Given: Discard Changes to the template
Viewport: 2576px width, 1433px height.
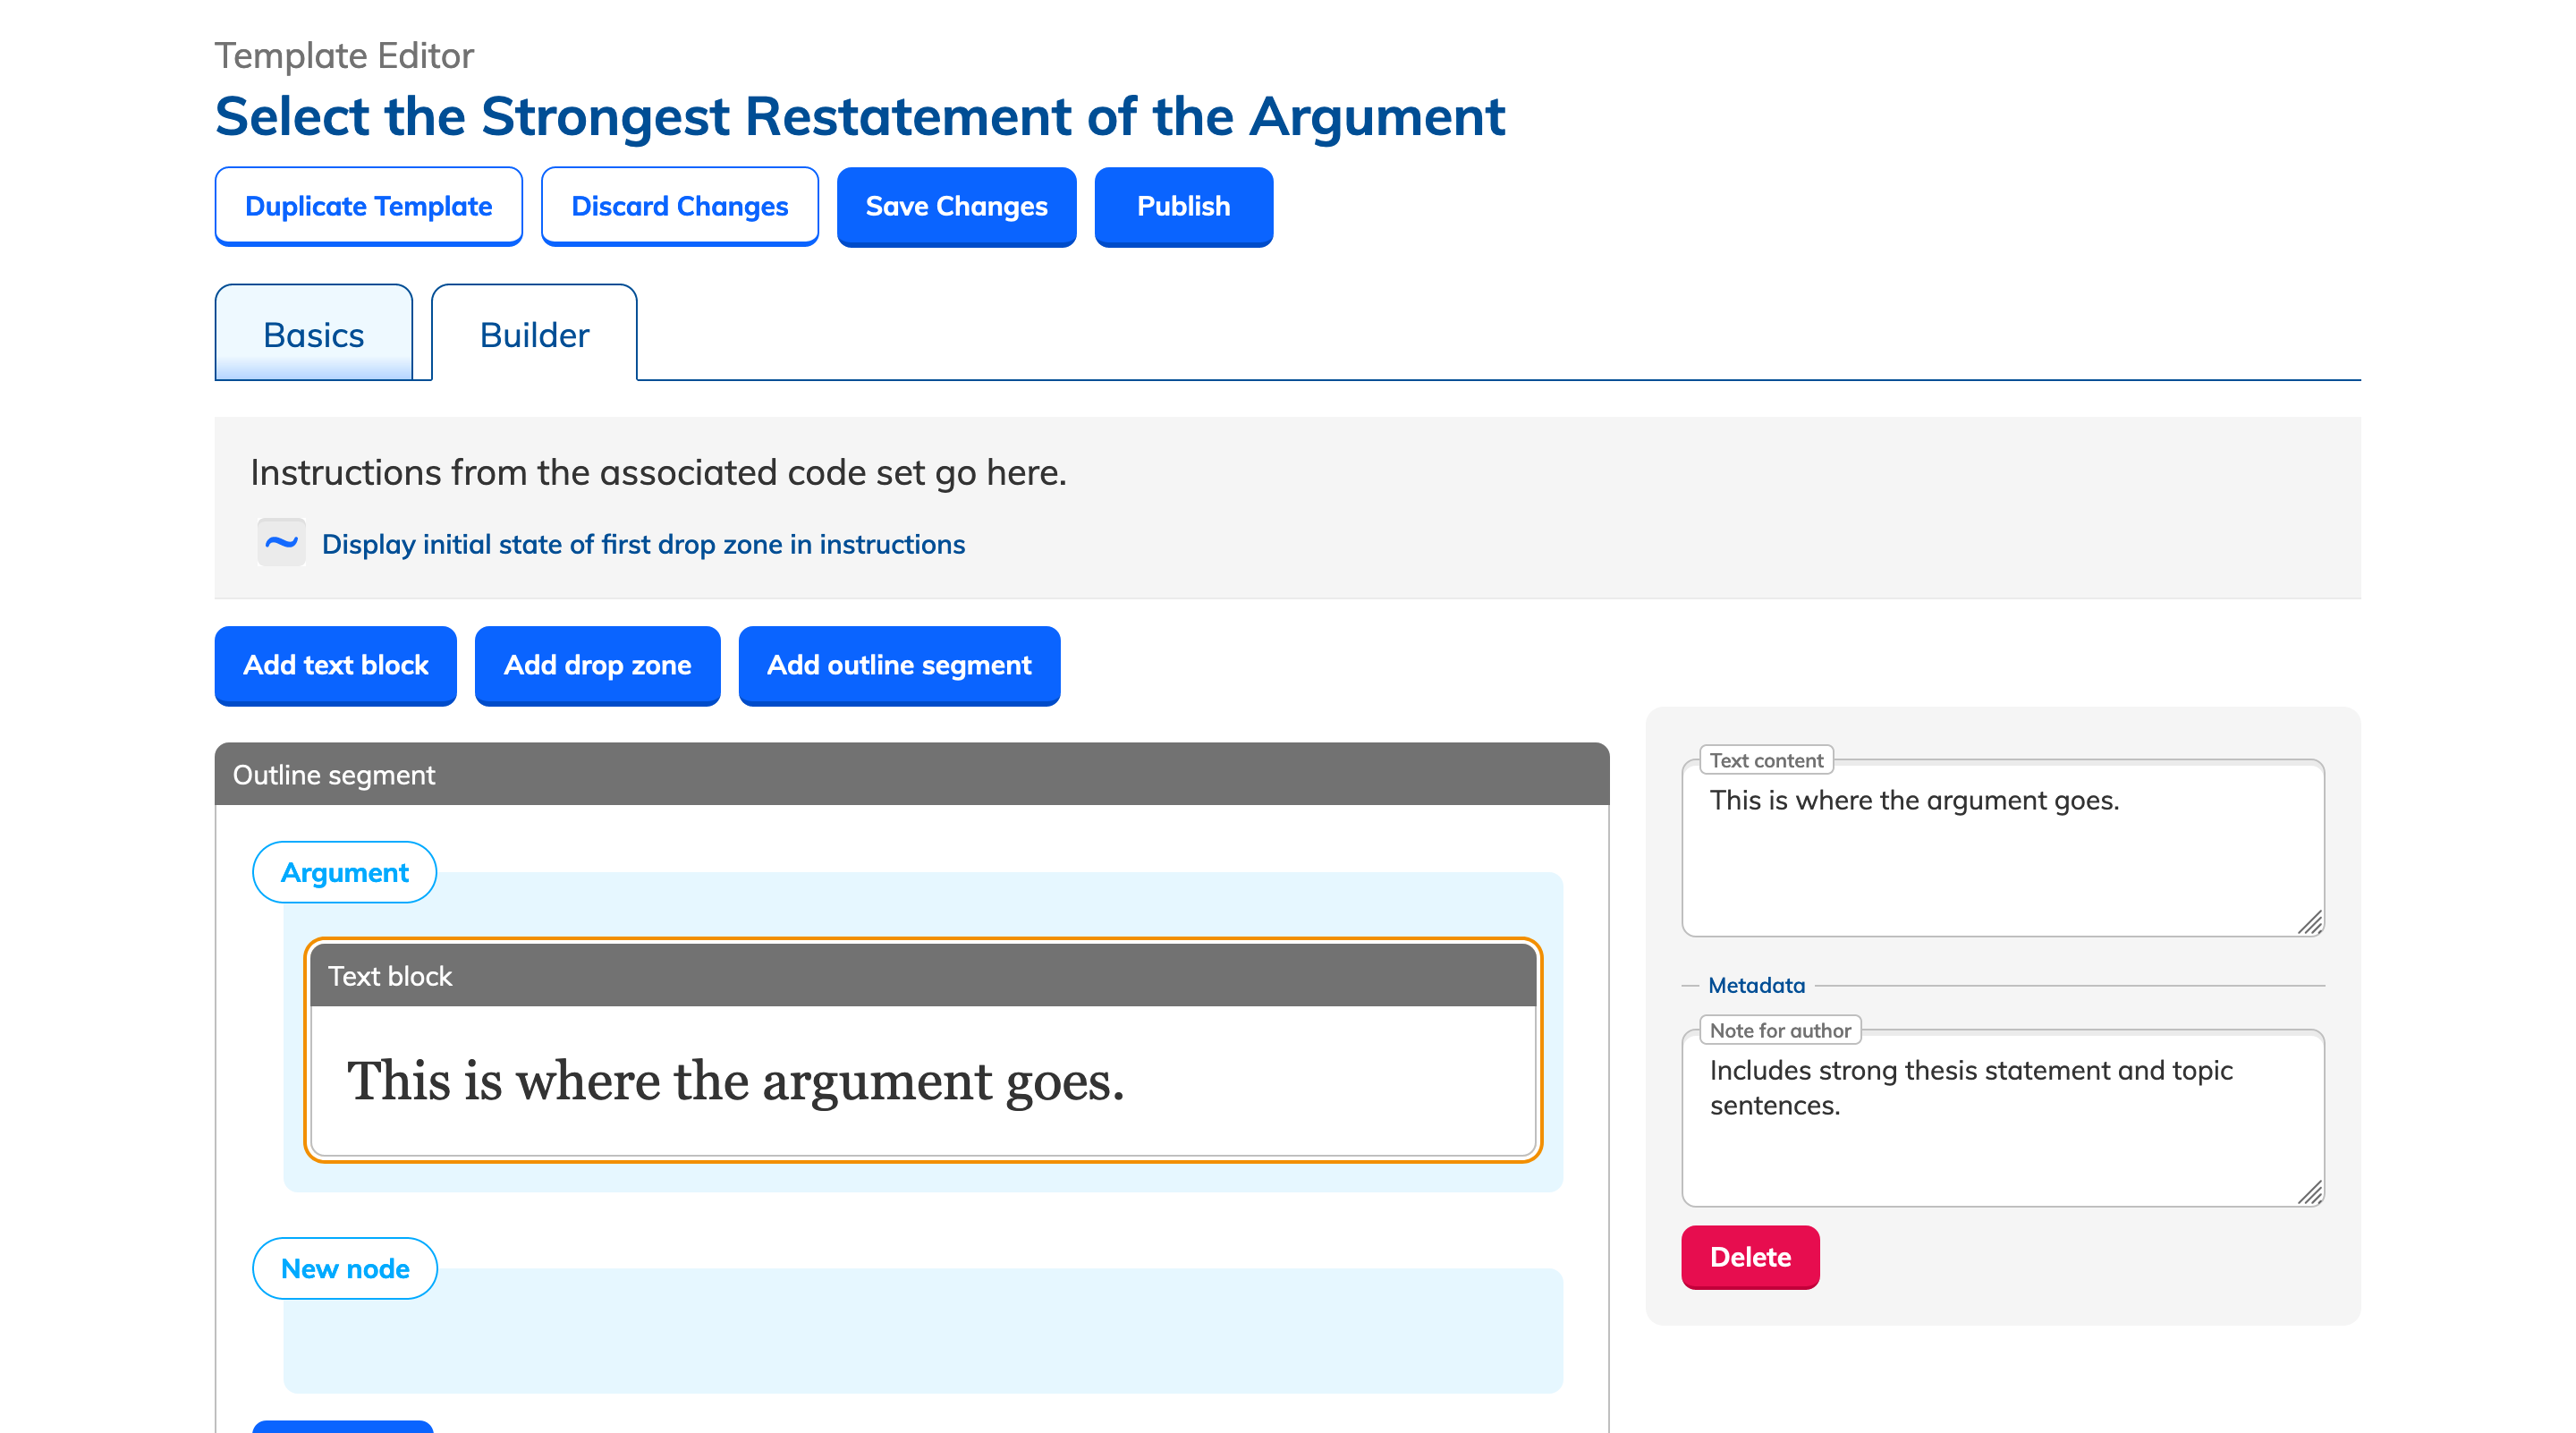Looking at the screenshot, I should click(679, 206).
